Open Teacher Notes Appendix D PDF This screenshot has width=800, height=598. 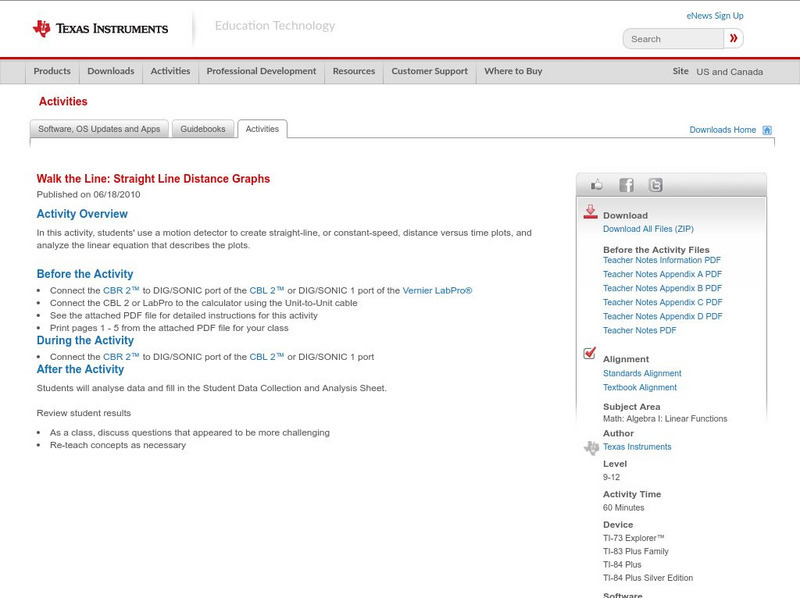pyautogui.click(x=663, y=316)
